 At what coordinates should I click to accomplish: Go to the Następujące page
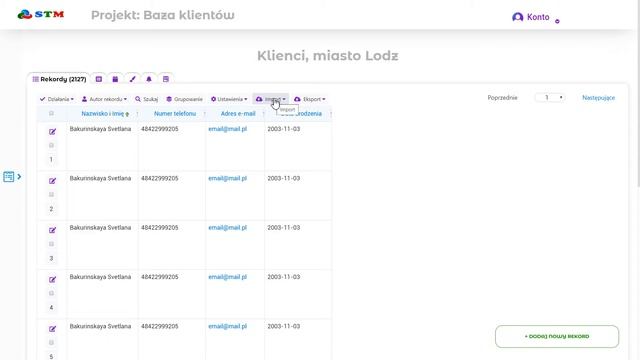point(598,98)
